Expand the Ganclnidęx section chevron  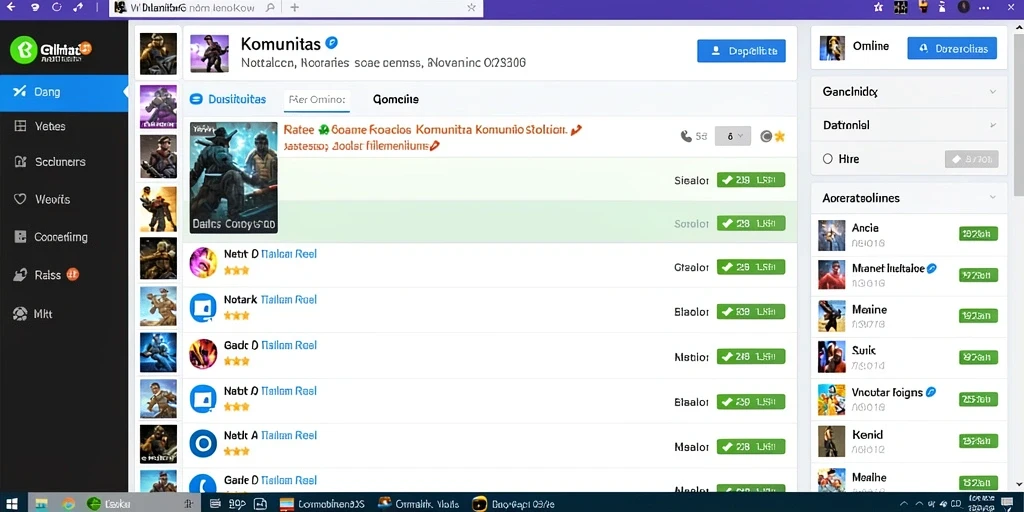tap(993, 92)
